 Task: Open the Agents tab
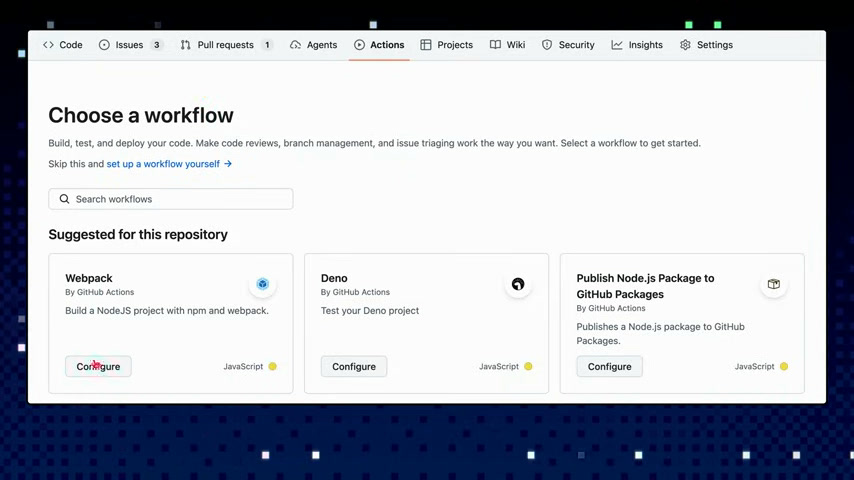314,45
